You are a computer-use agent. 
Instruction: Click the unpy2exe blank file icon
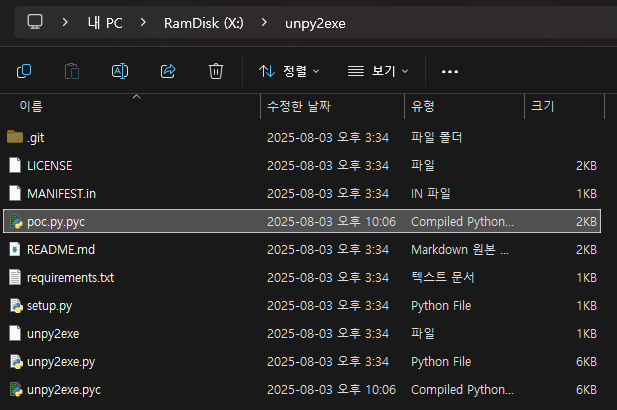click(x=15, y=333)
